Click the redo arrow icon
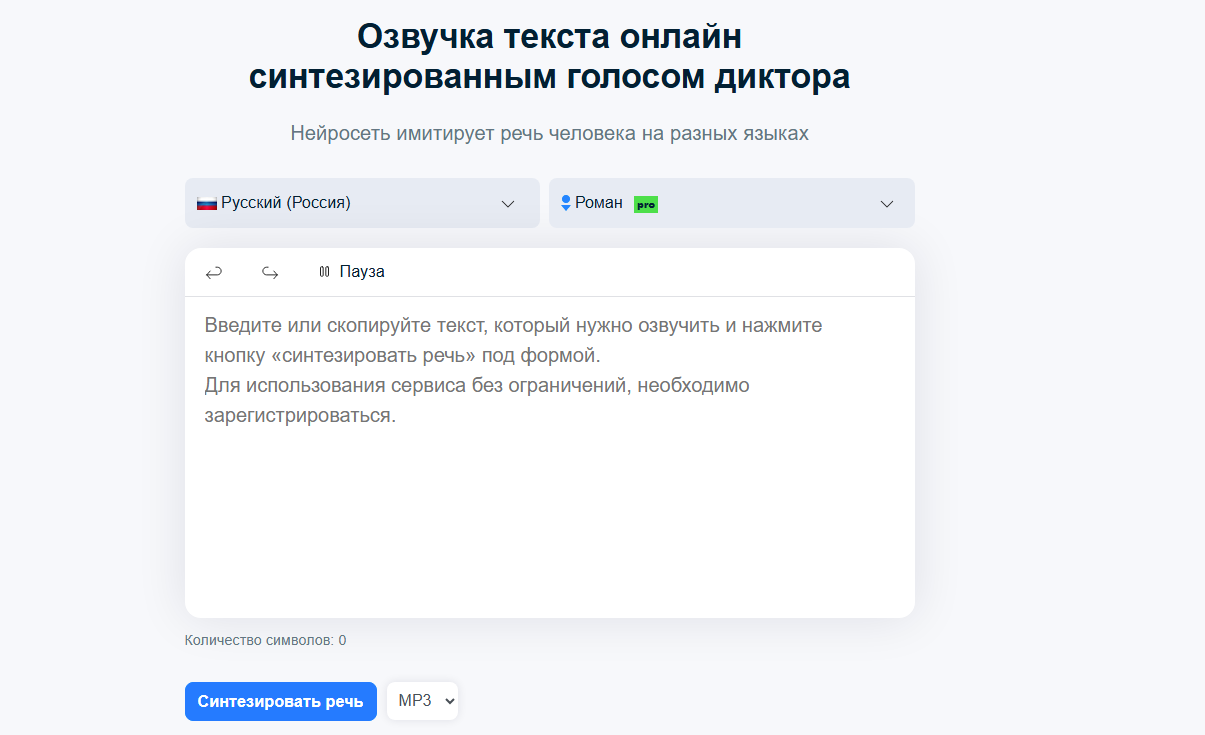 [269, 272]
